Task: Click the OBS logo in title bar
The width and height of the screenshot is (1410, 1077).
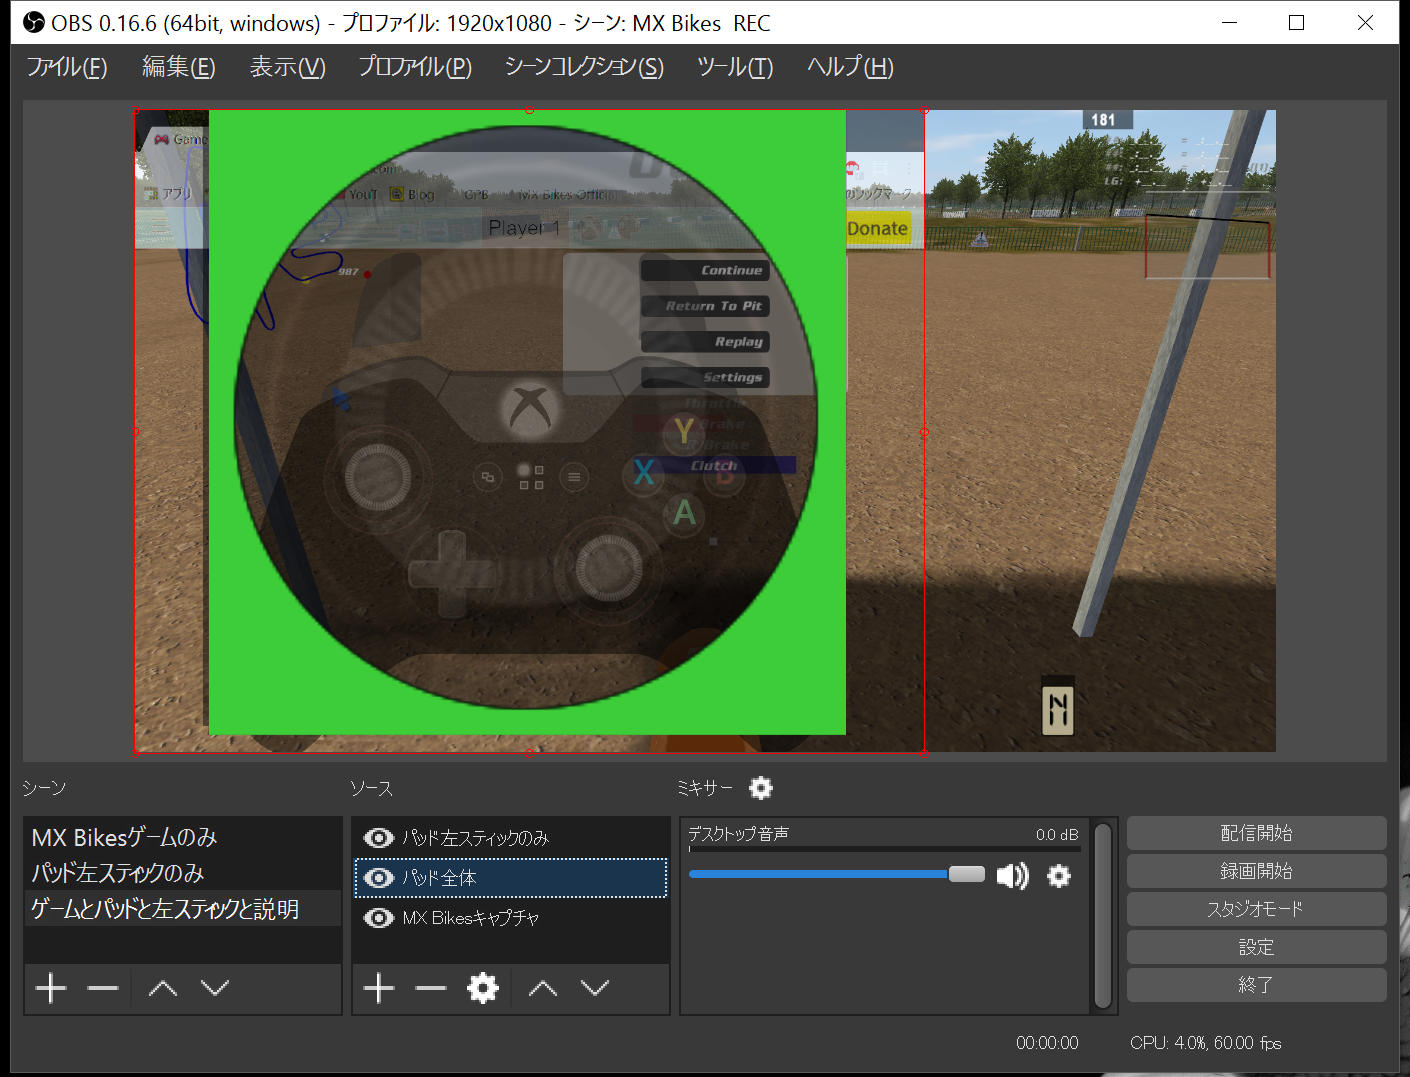Action: click(34, 22)
